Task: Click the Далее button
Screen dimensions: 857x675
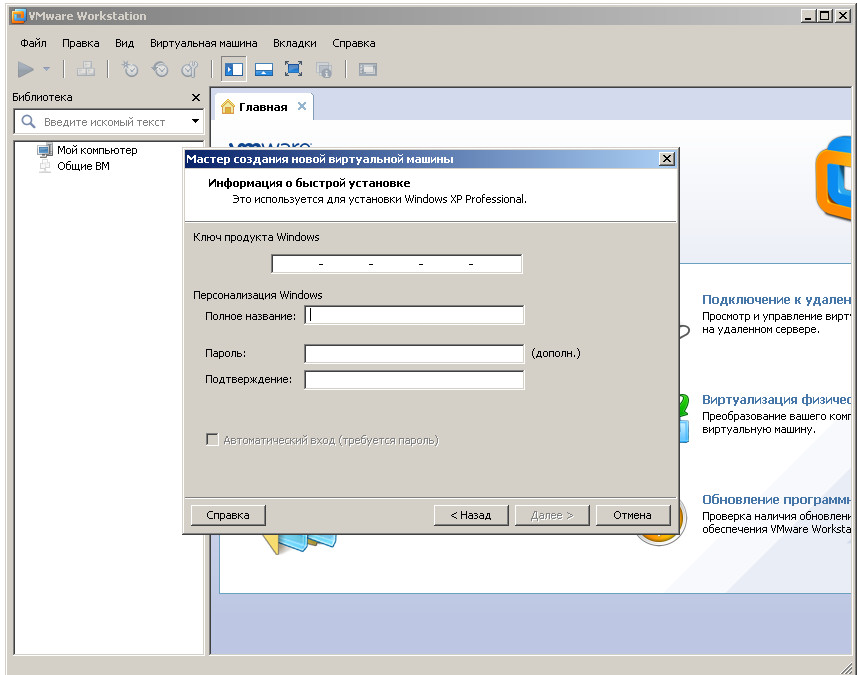Action: [x=552, y=515]
